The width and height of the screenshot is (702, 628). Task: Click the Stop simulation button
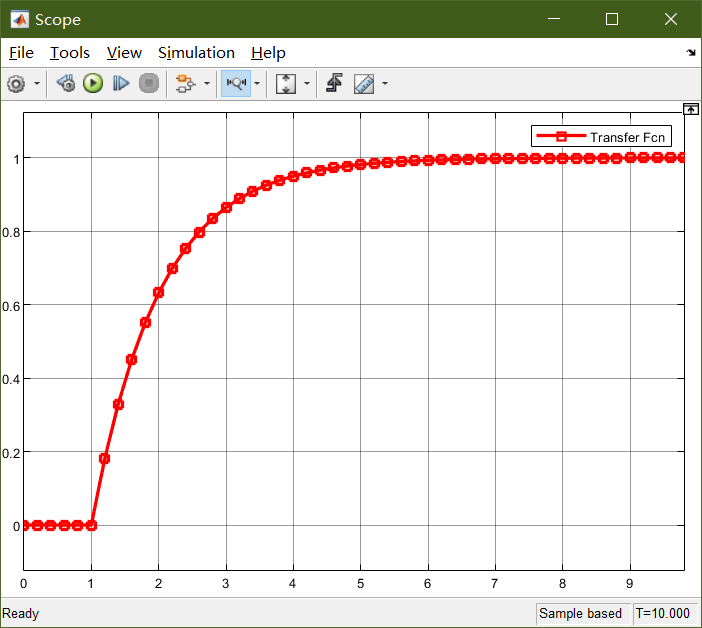149,84
